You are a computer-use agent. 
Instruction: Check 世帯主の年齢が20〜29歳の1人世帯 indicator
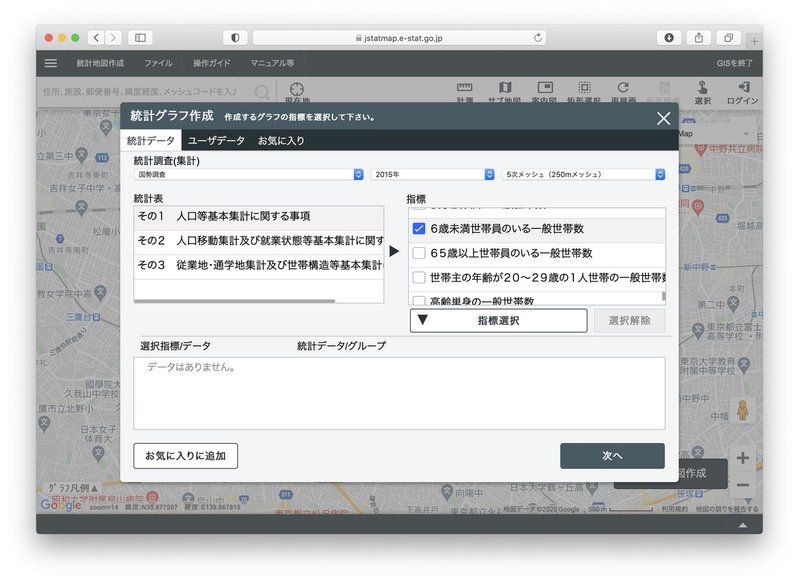point(419,277)
